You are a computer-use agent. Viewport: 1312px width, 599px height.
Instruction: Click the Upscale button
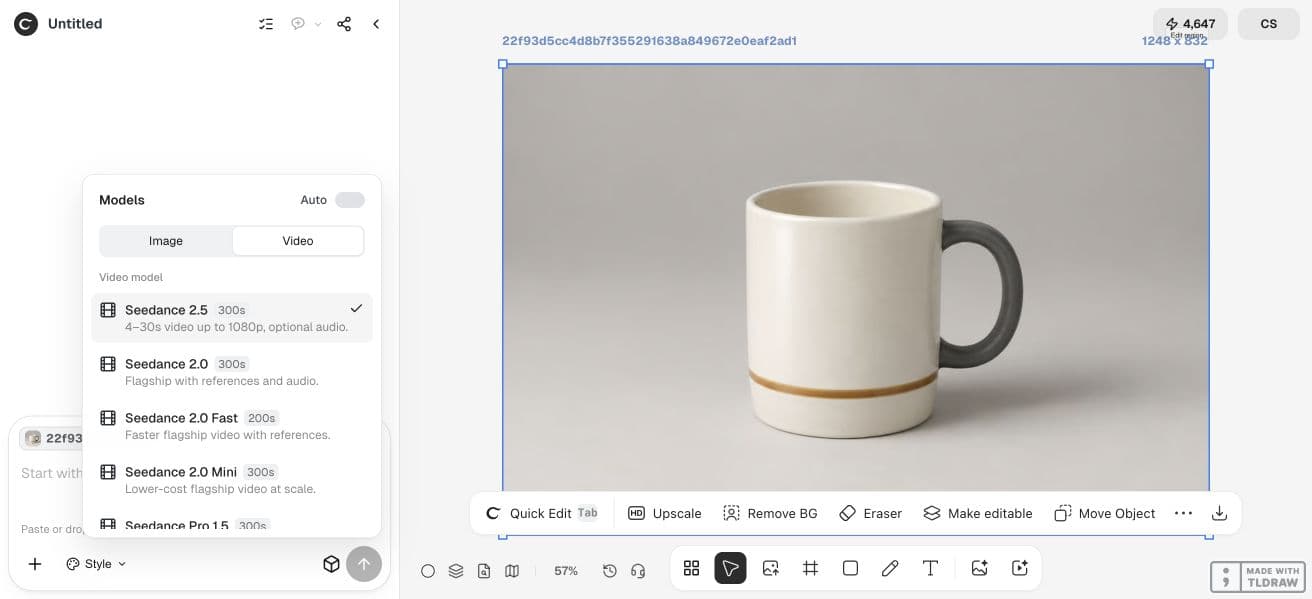(x=665, y=513)
